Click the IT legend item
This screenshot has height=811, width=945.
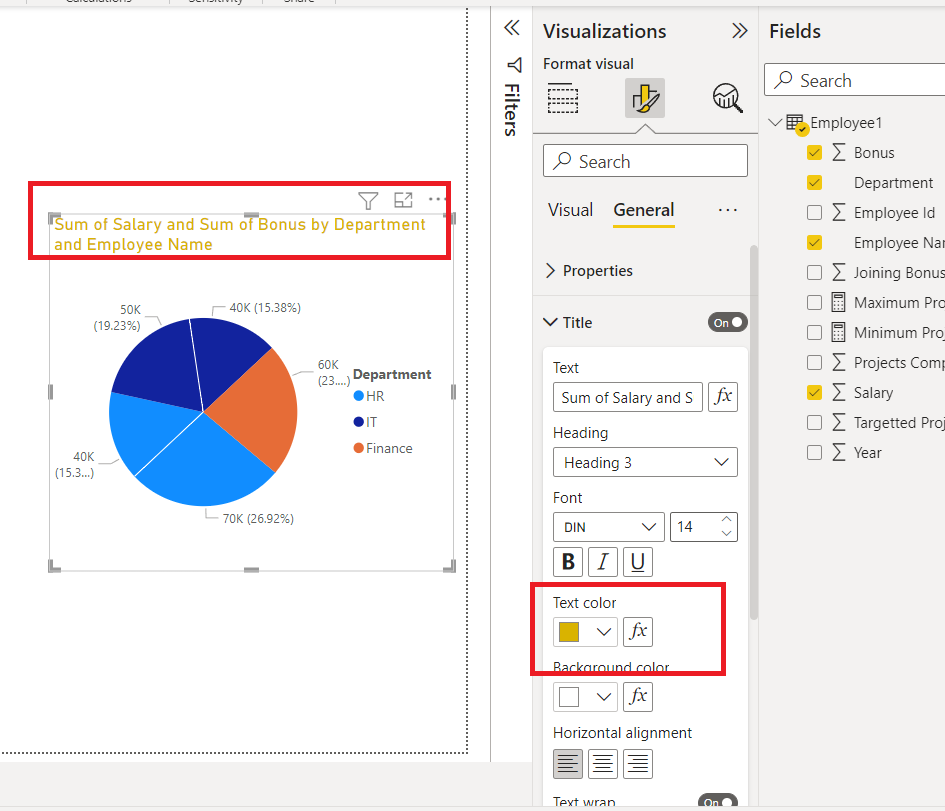pyautogui.click(x=365, y=422)
